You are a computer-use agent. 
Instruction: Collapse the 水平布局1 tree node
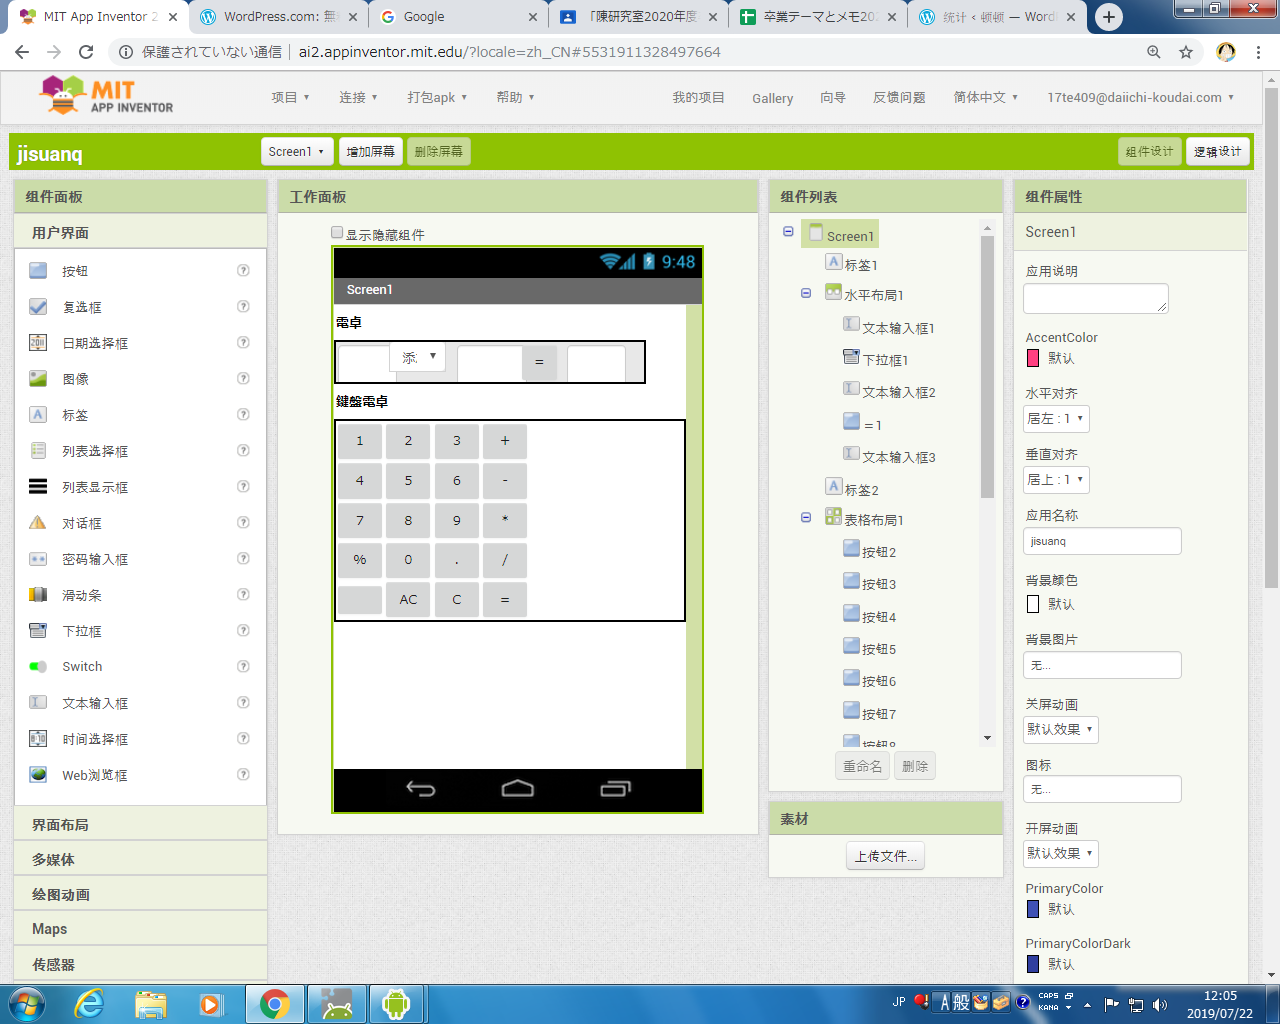806,294
